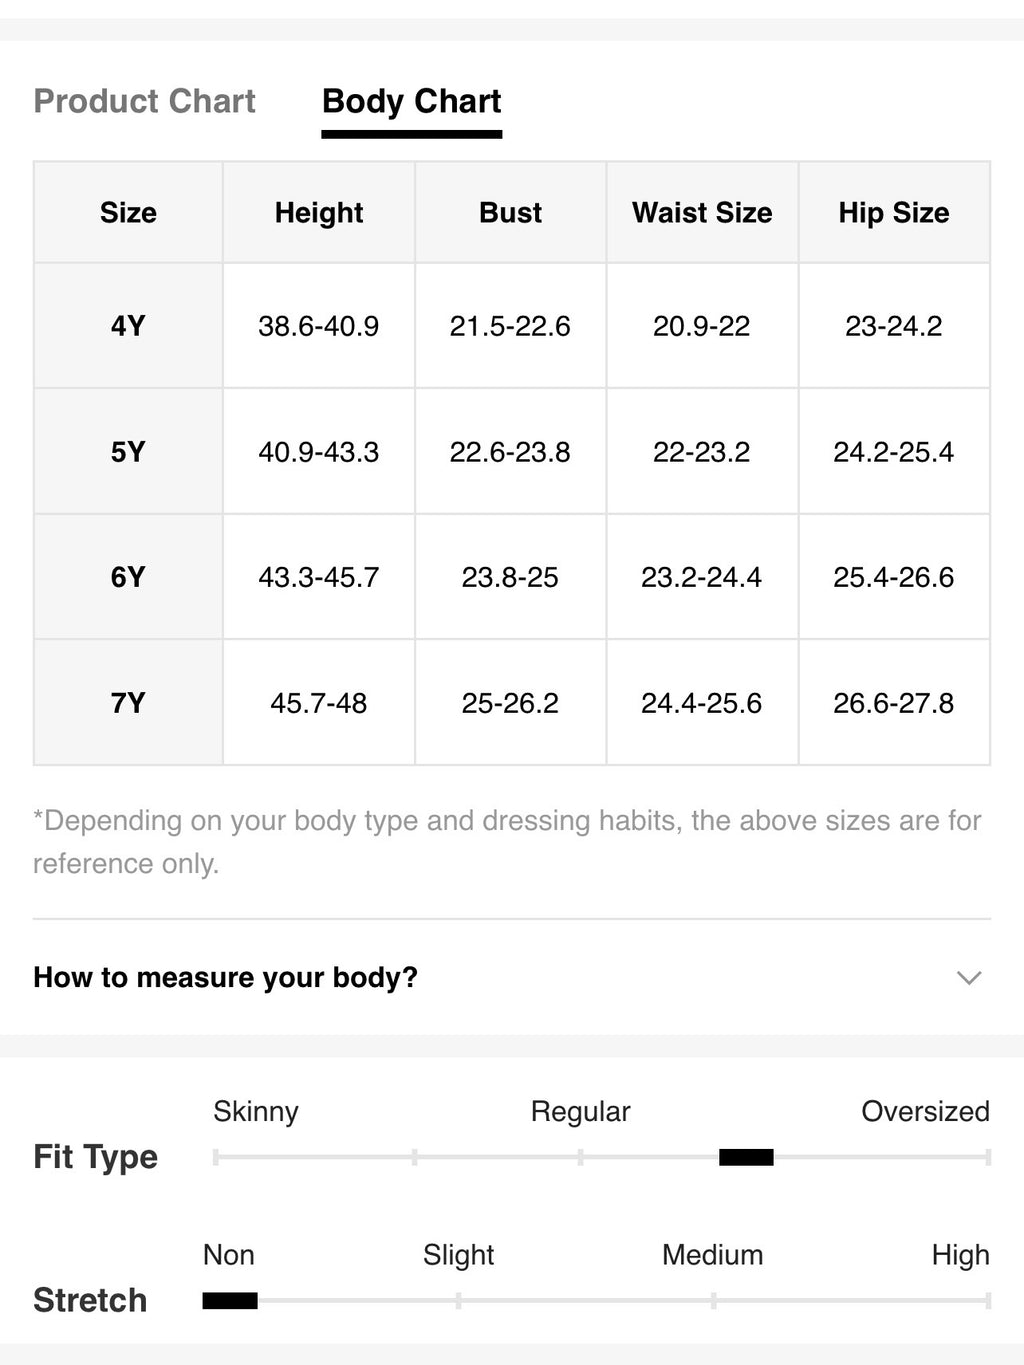Open How to measure your body section
Screen dimensions: 1024x1365
512,977
